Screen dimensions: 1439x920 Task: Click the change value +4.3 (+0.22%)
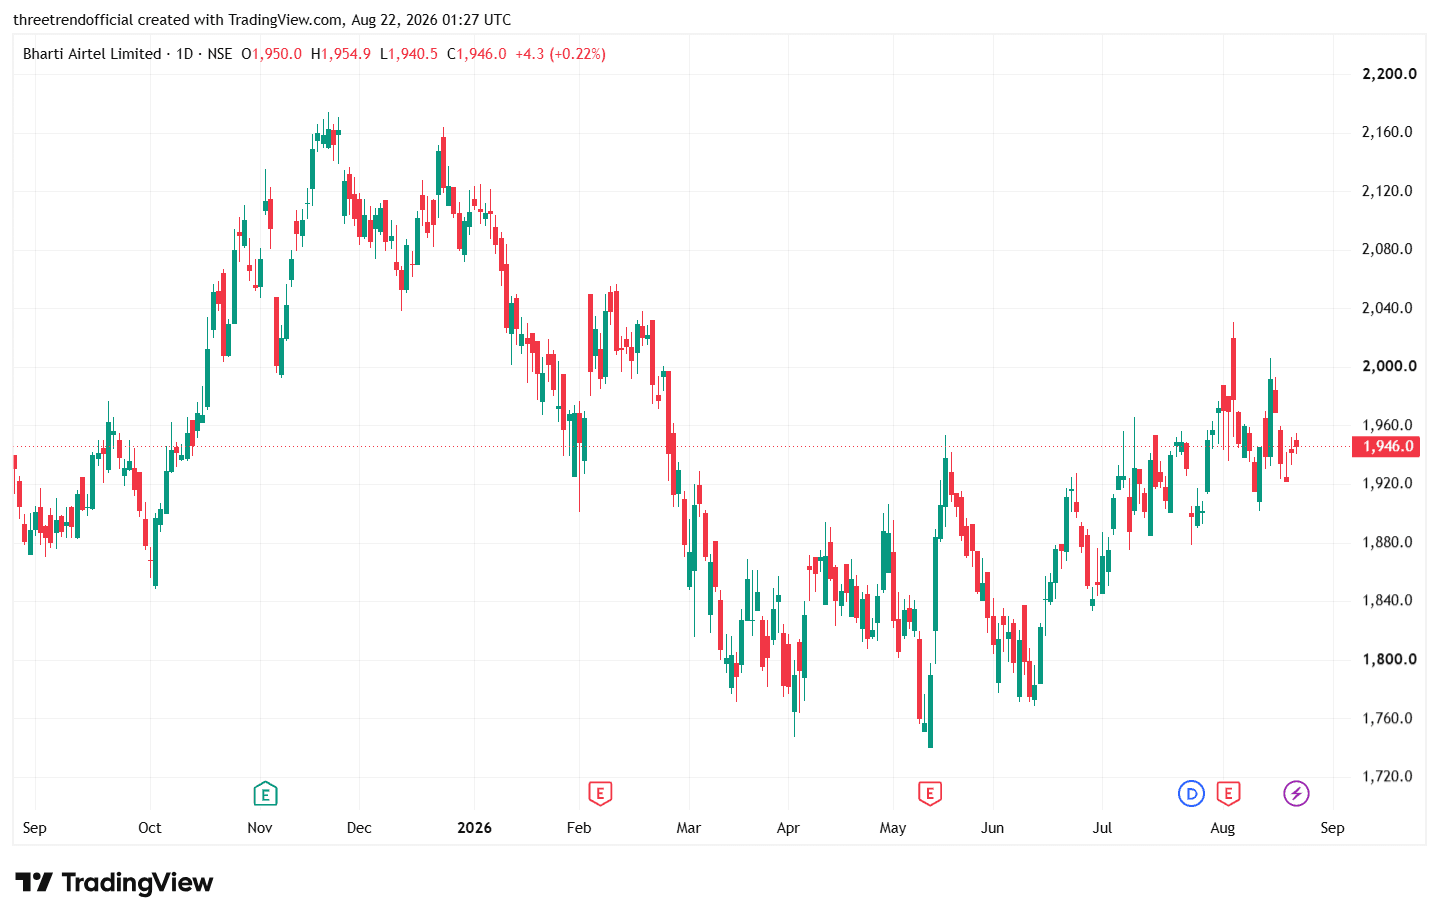(x=560, y=54)
